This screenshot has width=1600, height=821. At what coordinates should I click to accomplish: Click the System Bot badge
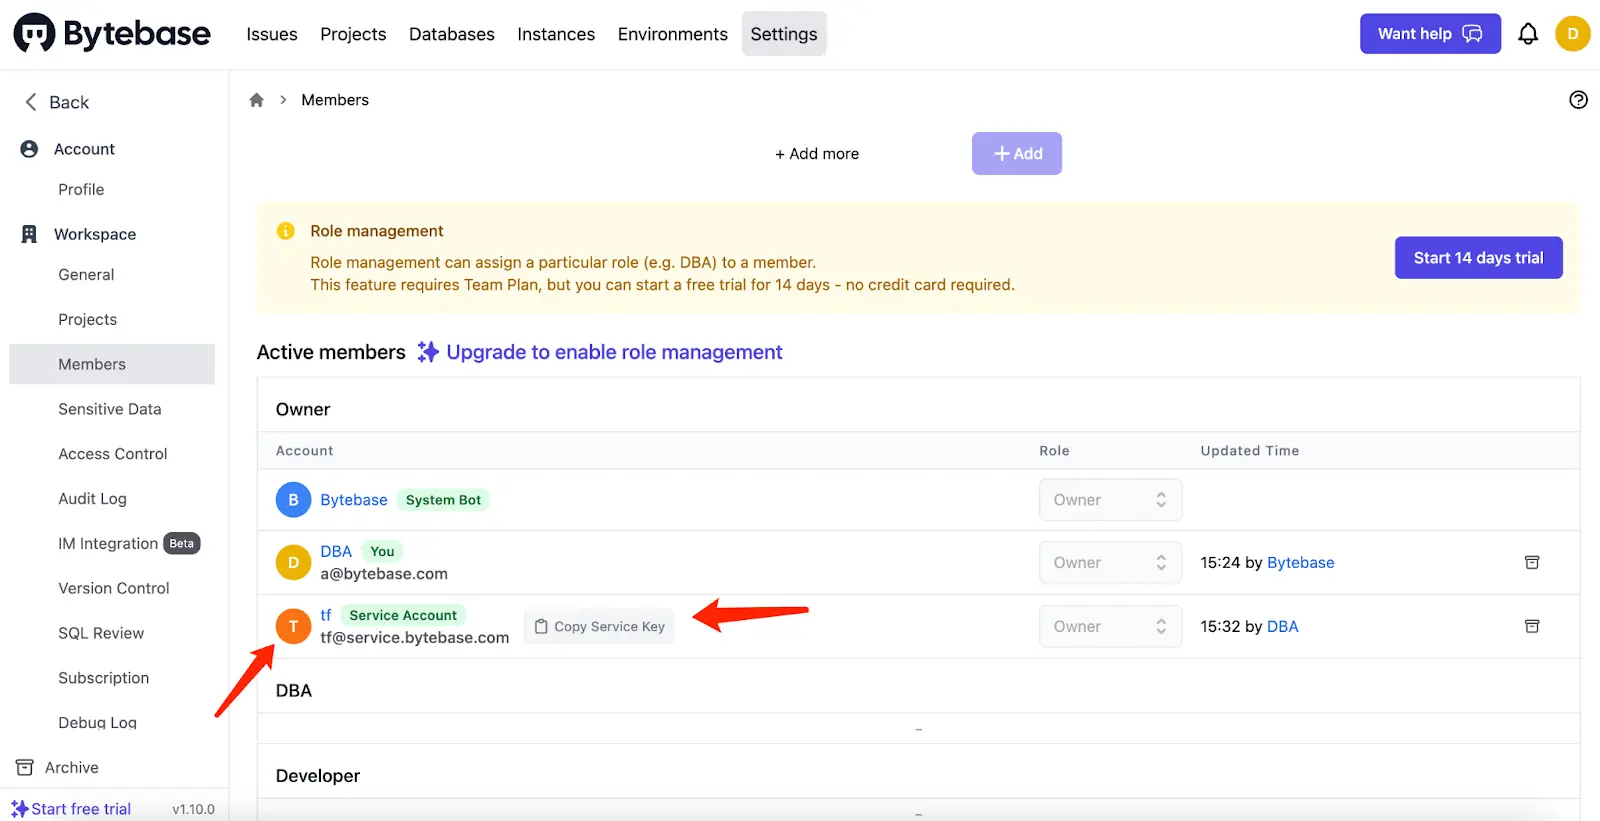click(443, 500)
